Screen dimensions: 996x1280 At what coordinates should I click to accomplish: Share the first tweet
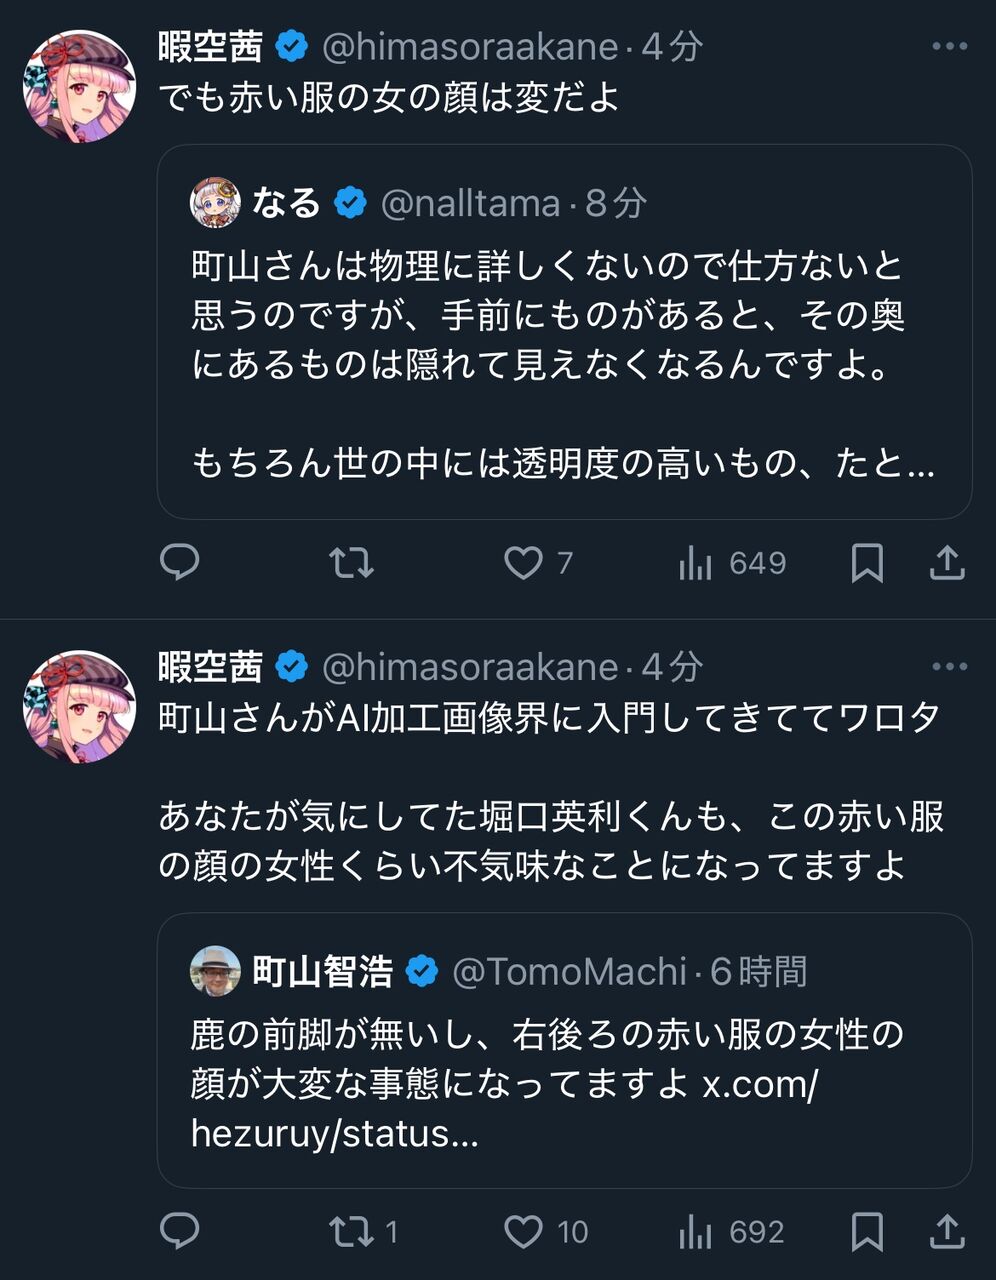pos(946,563)
